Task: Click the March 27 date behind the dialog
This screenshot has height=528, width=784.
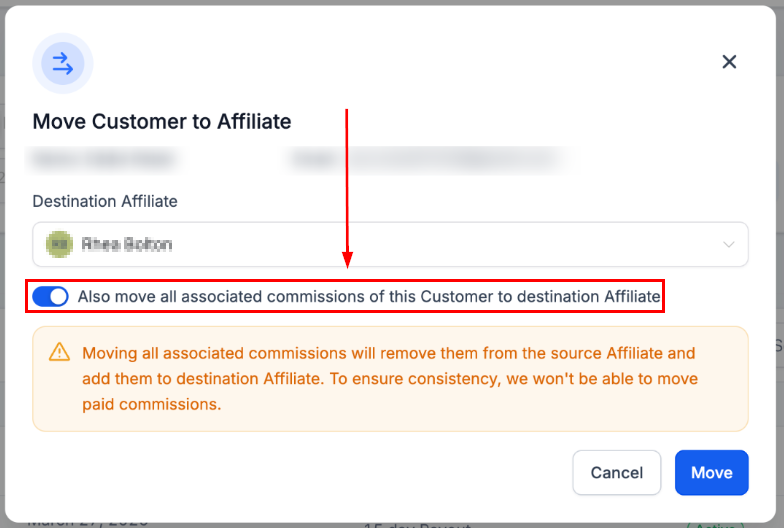Action: tap(88, 521)
